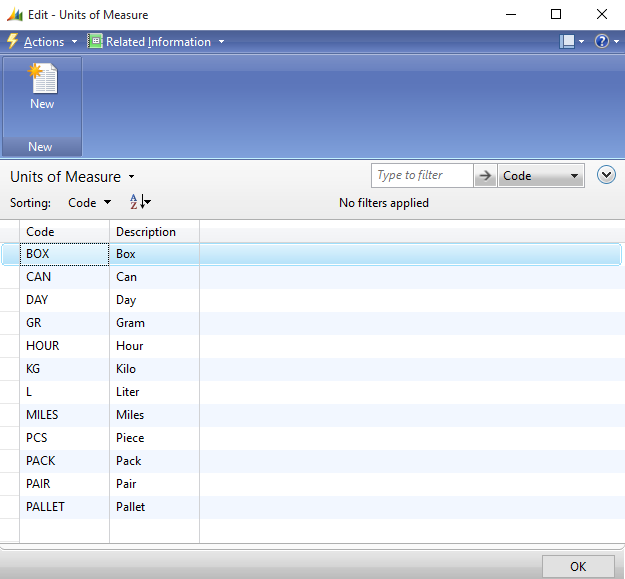Click the Description column header

(x=155, y=232)
